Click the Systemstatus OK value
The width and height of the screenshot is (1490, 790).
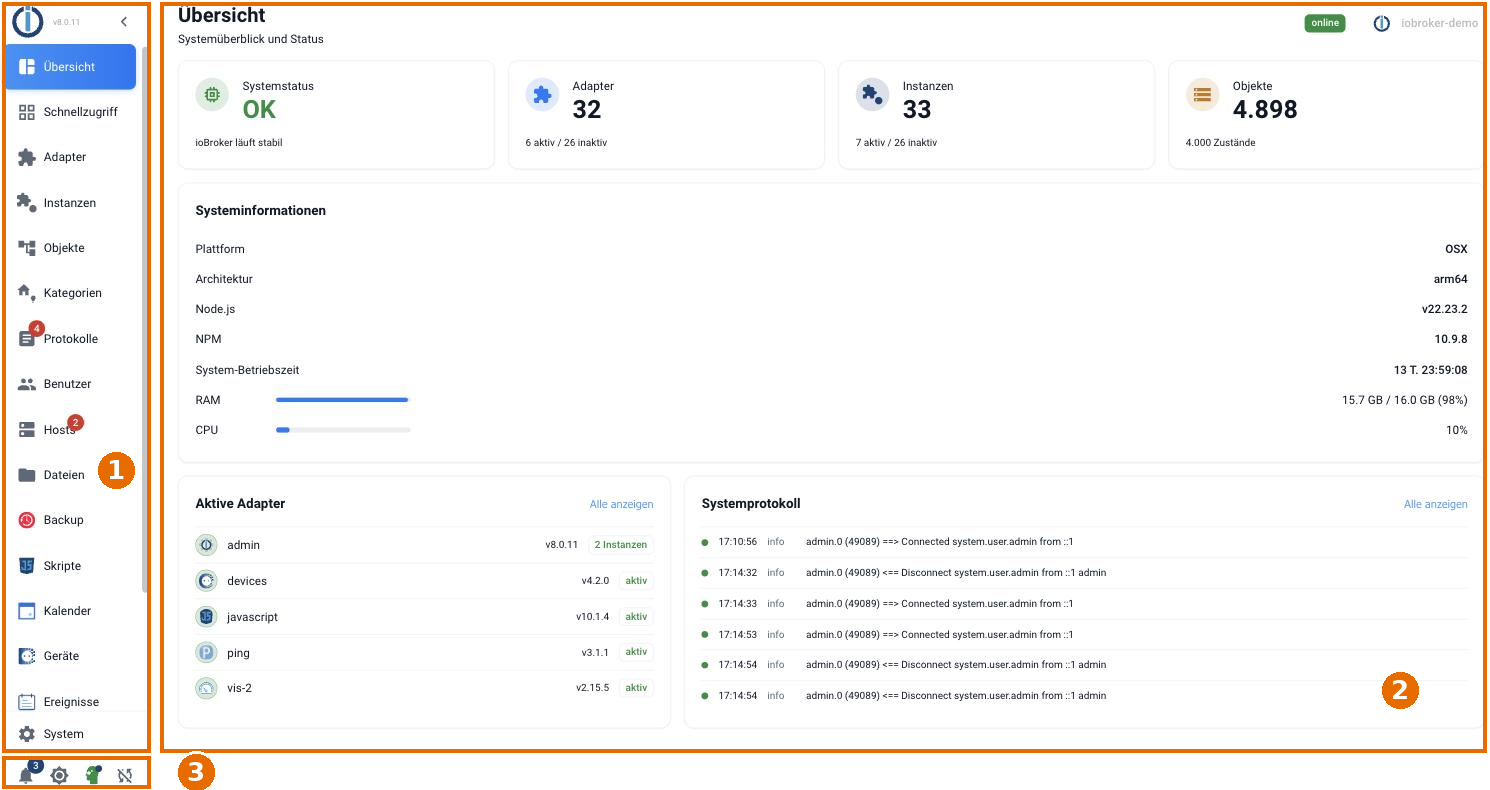259,109
